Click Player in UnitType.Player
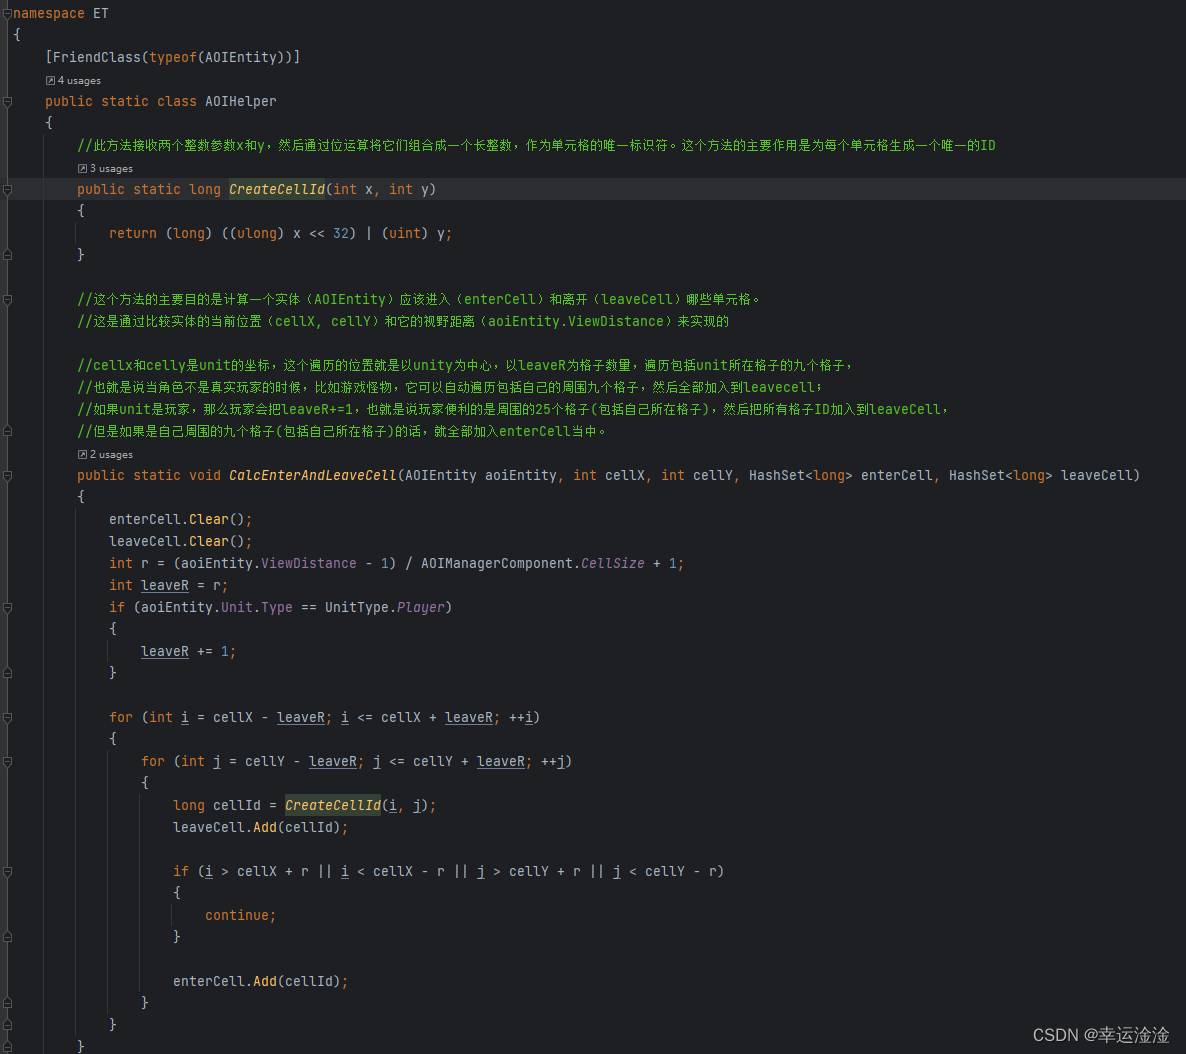 coord(421,607)
